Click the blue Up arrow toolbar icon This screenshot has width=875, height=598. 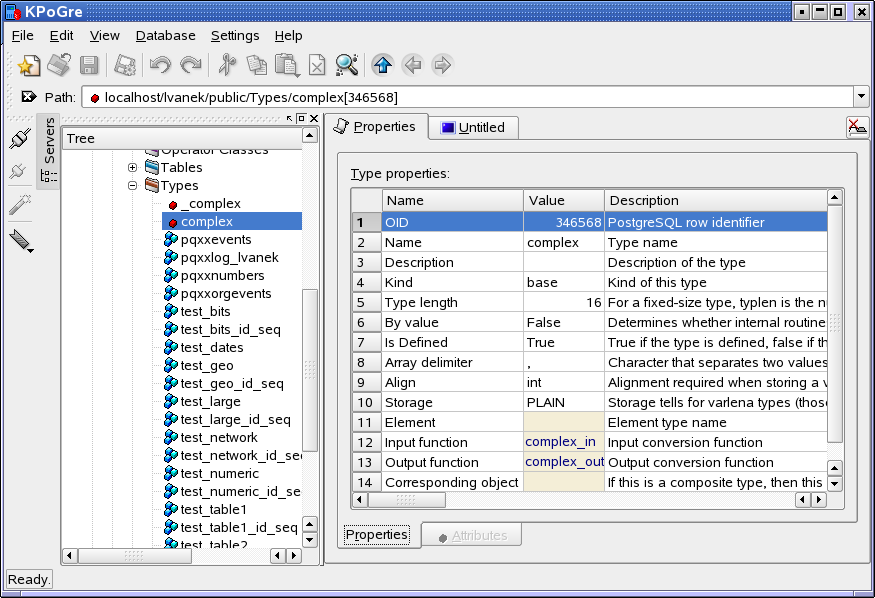coord(381,66)
